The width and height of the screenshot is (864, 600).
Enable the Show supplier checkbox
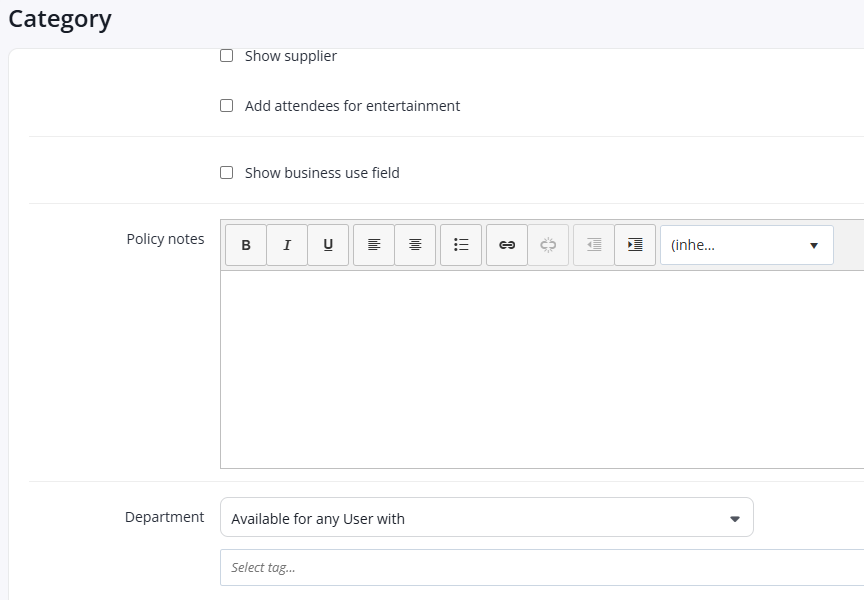pyautogui.click(x=226, y=56)
